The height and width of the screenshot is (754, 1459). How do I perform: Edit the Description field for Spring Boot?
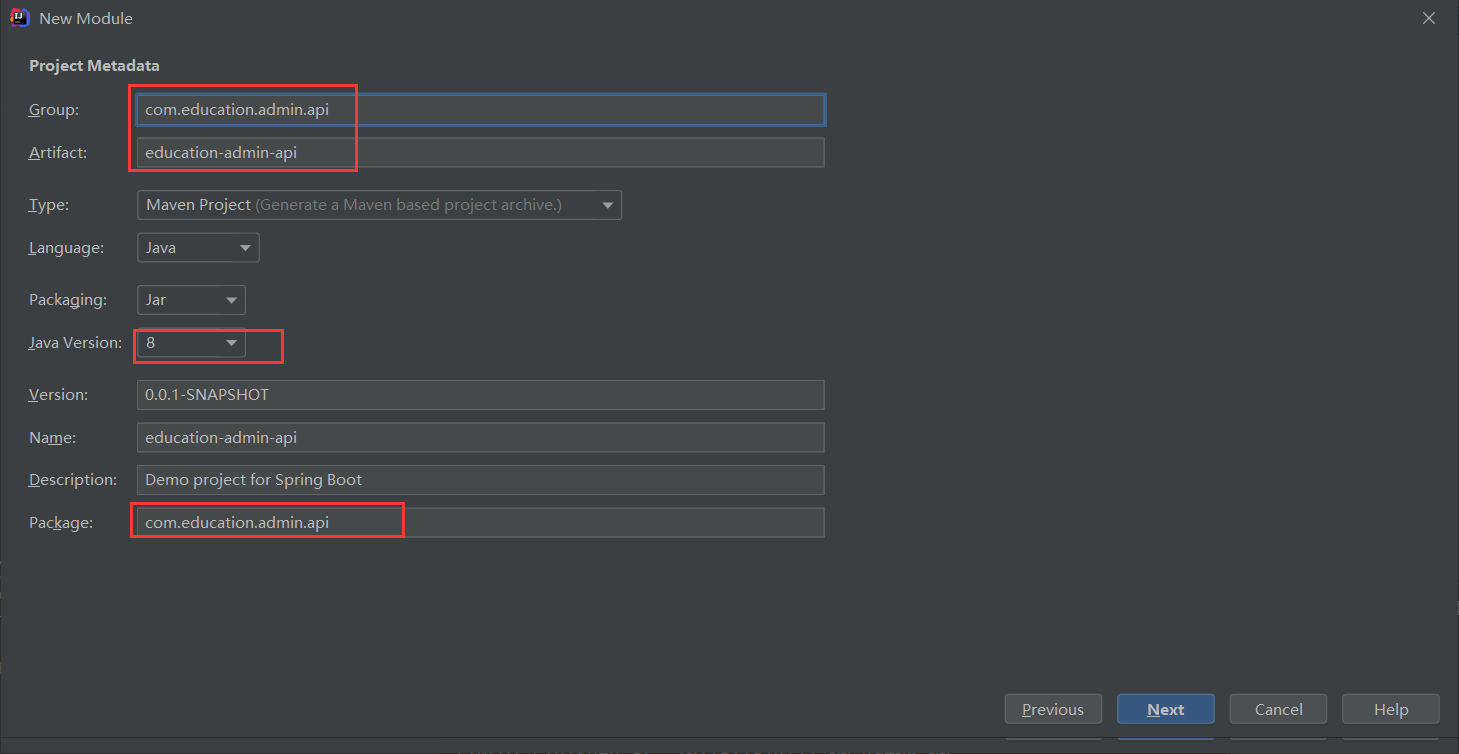(480, 480)
